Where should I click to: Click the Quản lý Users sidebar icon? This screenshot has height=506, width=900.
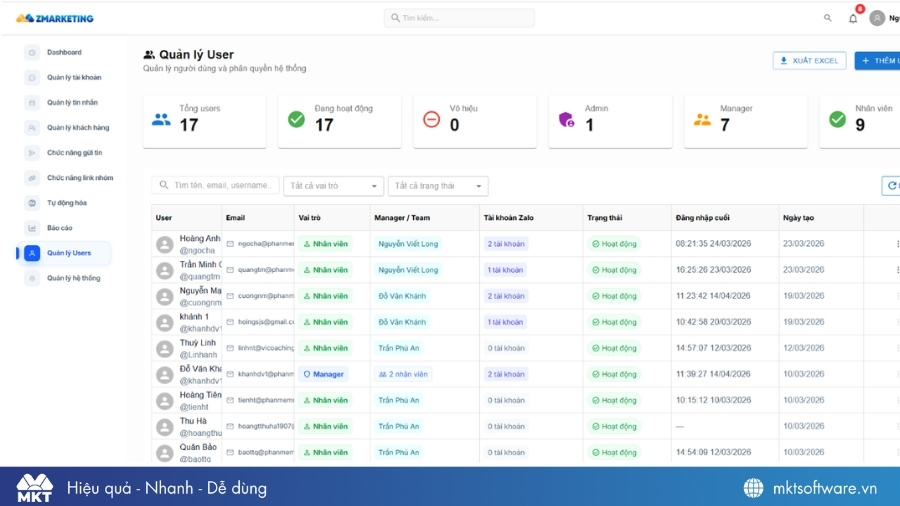[x=32, y=253]
